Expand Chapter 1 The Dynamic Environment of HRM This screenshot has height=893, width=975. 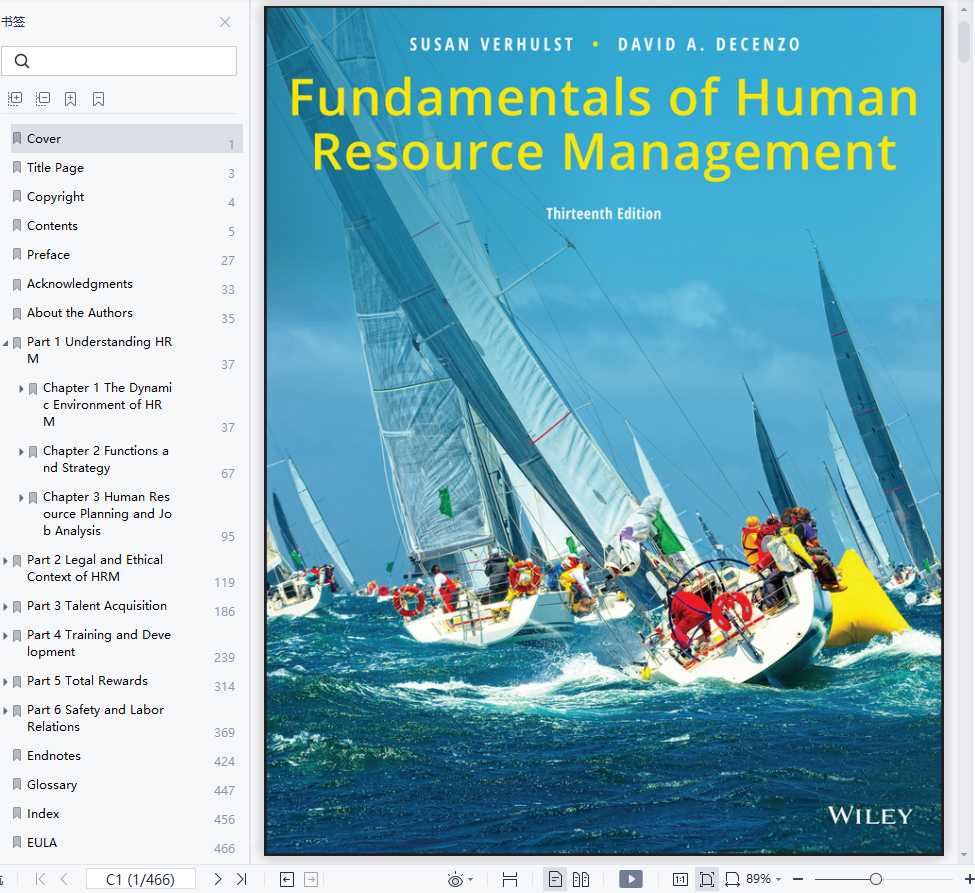(x=21, y=389)
